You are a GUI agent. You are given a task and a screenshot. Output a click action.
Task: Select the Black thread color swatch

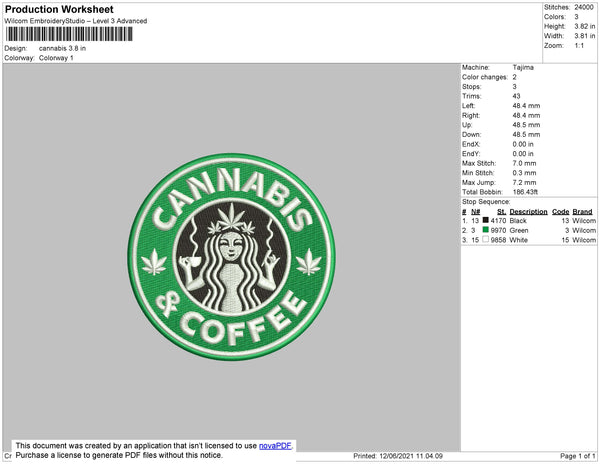pyautogui.click(x=486, y=220)
